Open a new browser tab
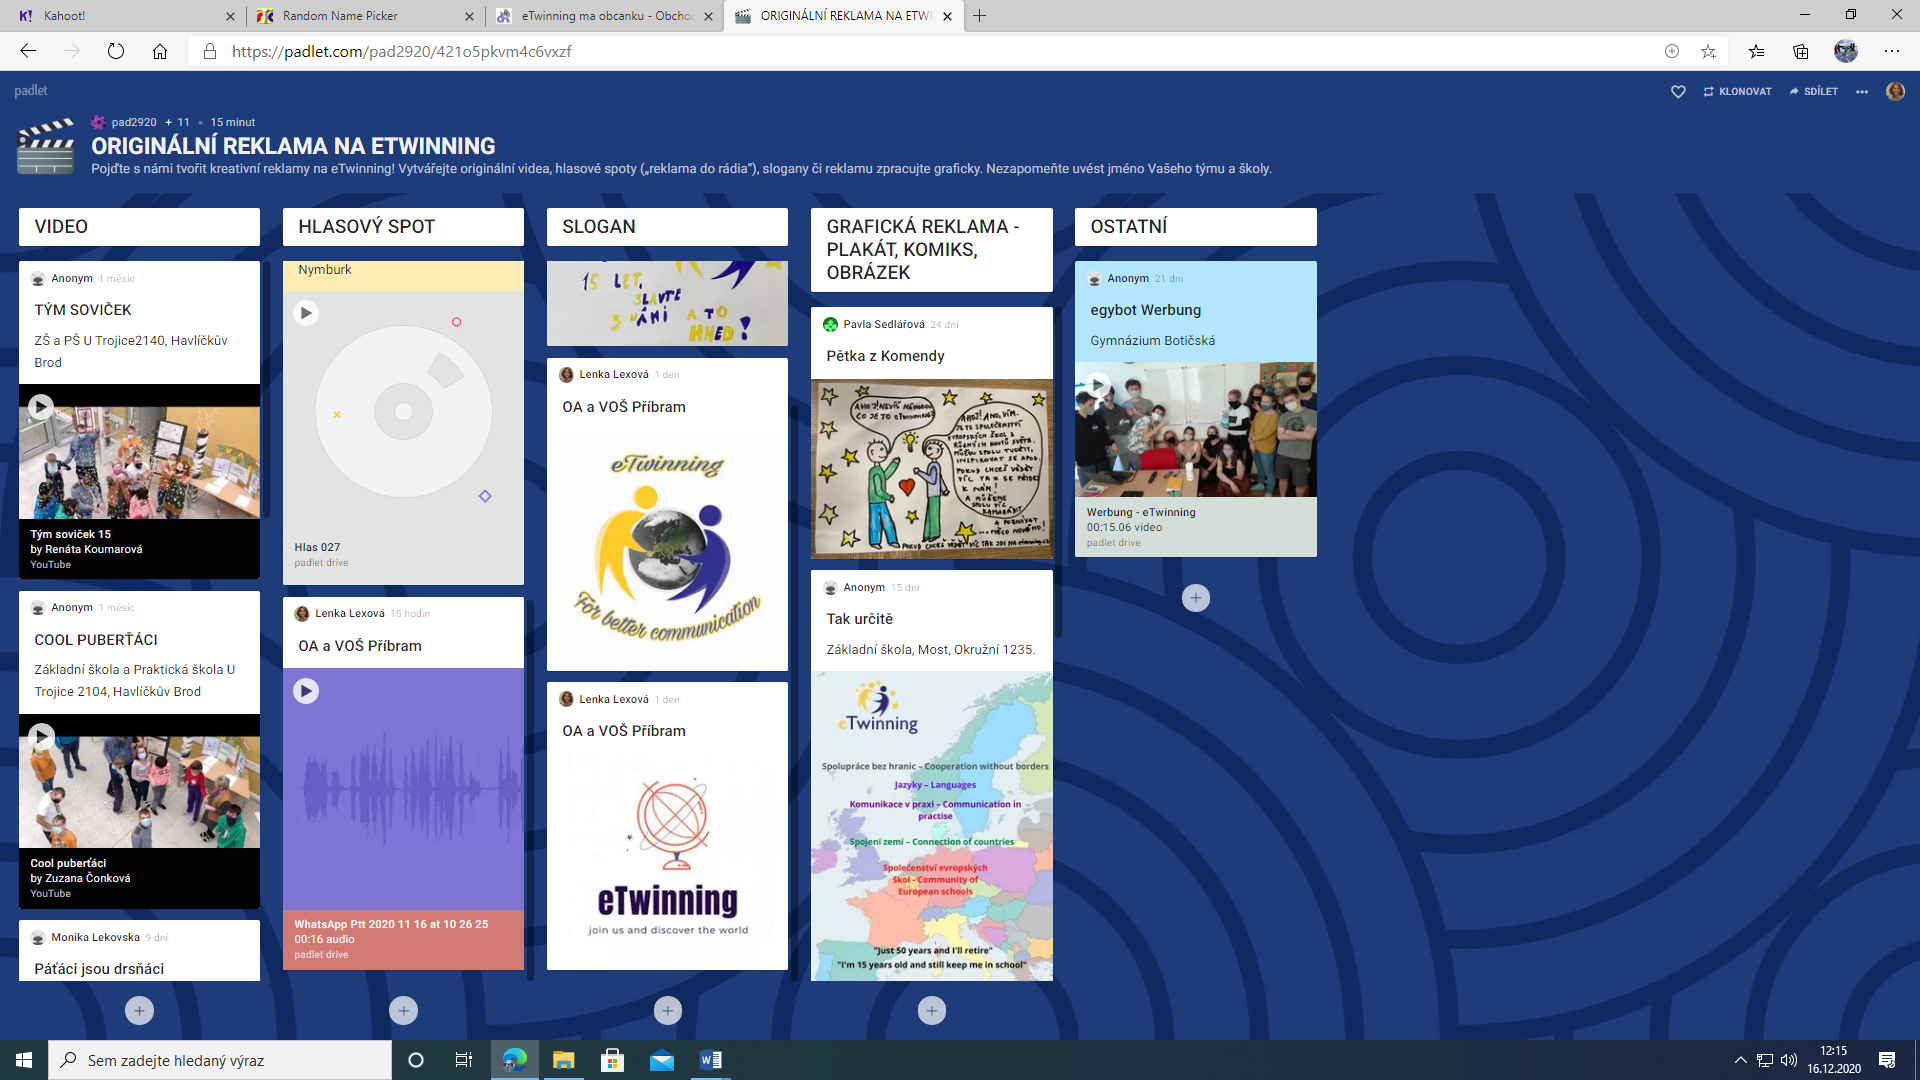1920x1080 pixels. point(980,16)
